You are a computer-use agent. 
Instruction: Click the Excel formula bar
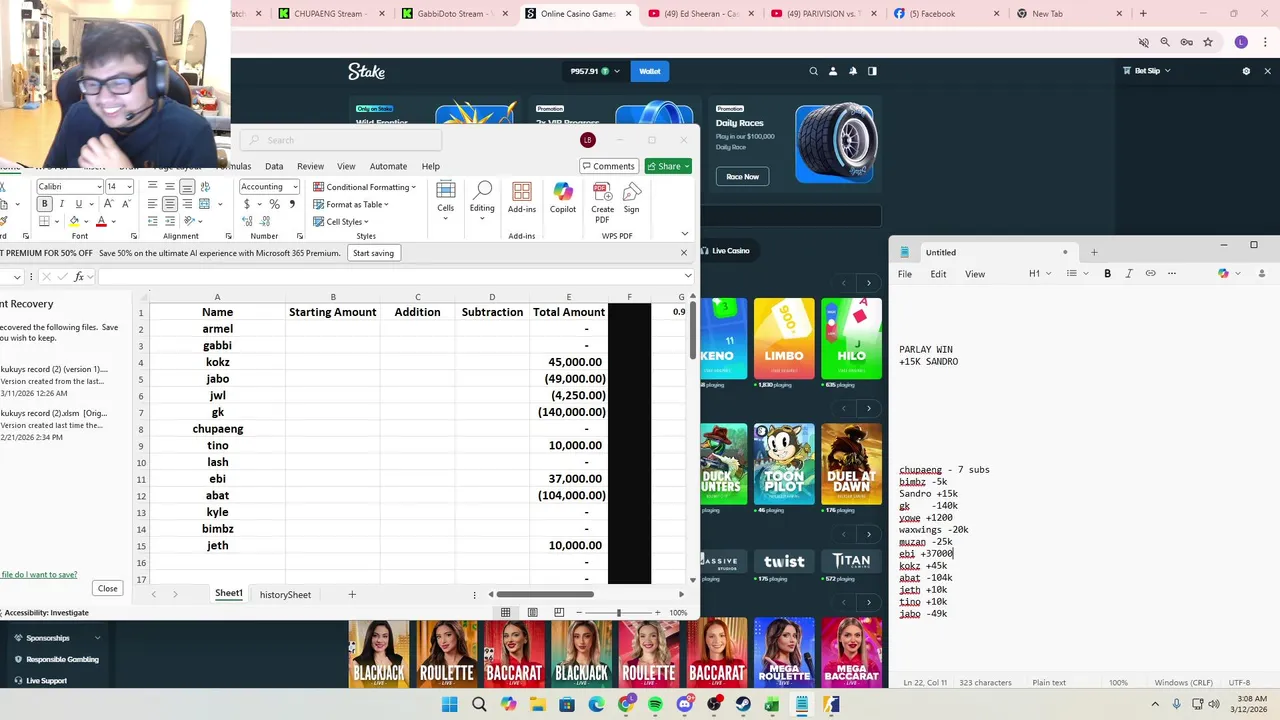coord(395,277)
